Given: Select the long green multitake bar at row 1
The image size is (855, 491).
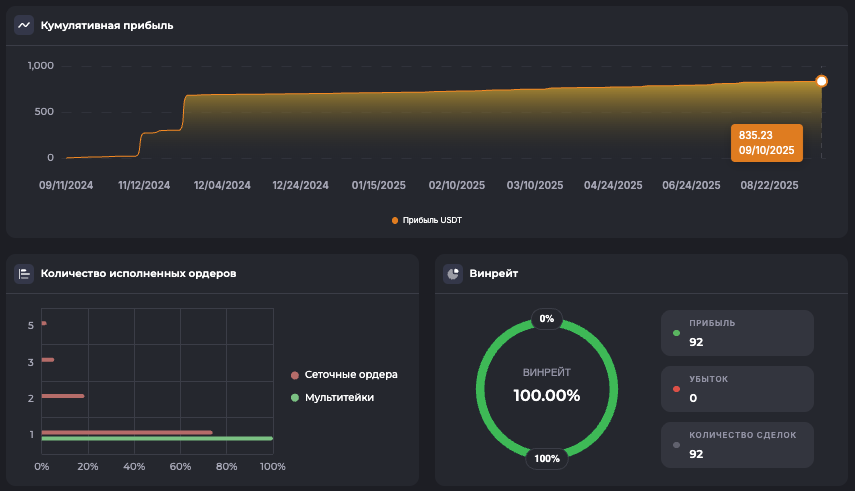Looking at the screenshot, I should (157, 439).
